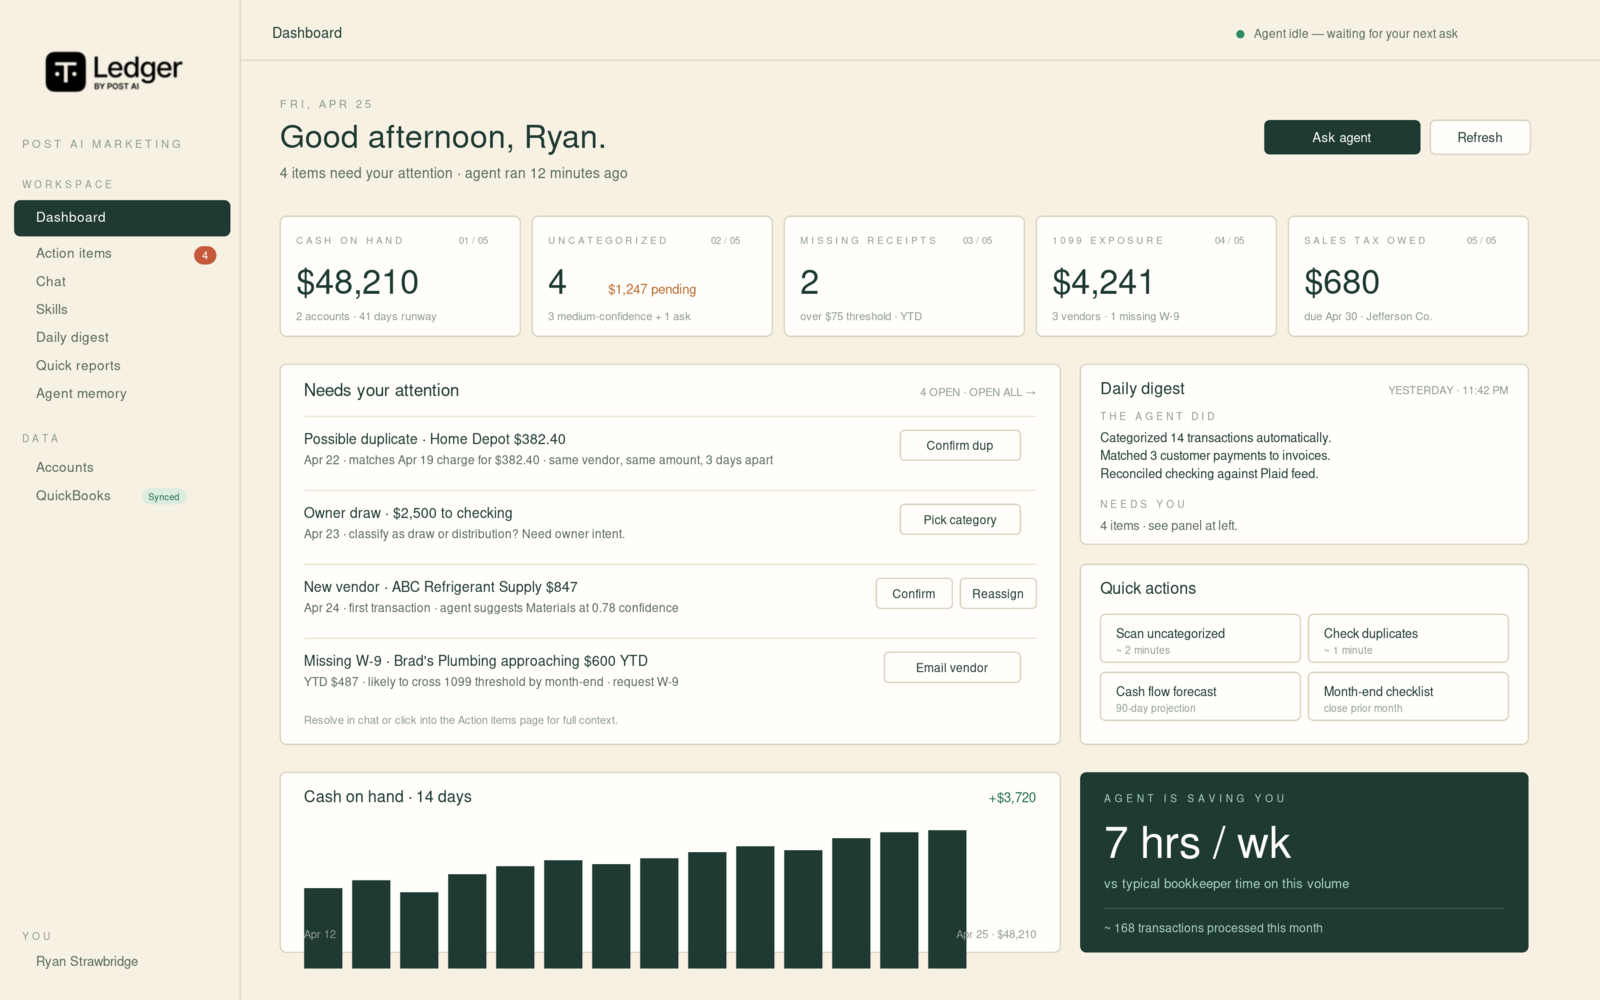Click the Owner draw $2,500 row title
The image size is (1600, 1000).
(408, 514)
